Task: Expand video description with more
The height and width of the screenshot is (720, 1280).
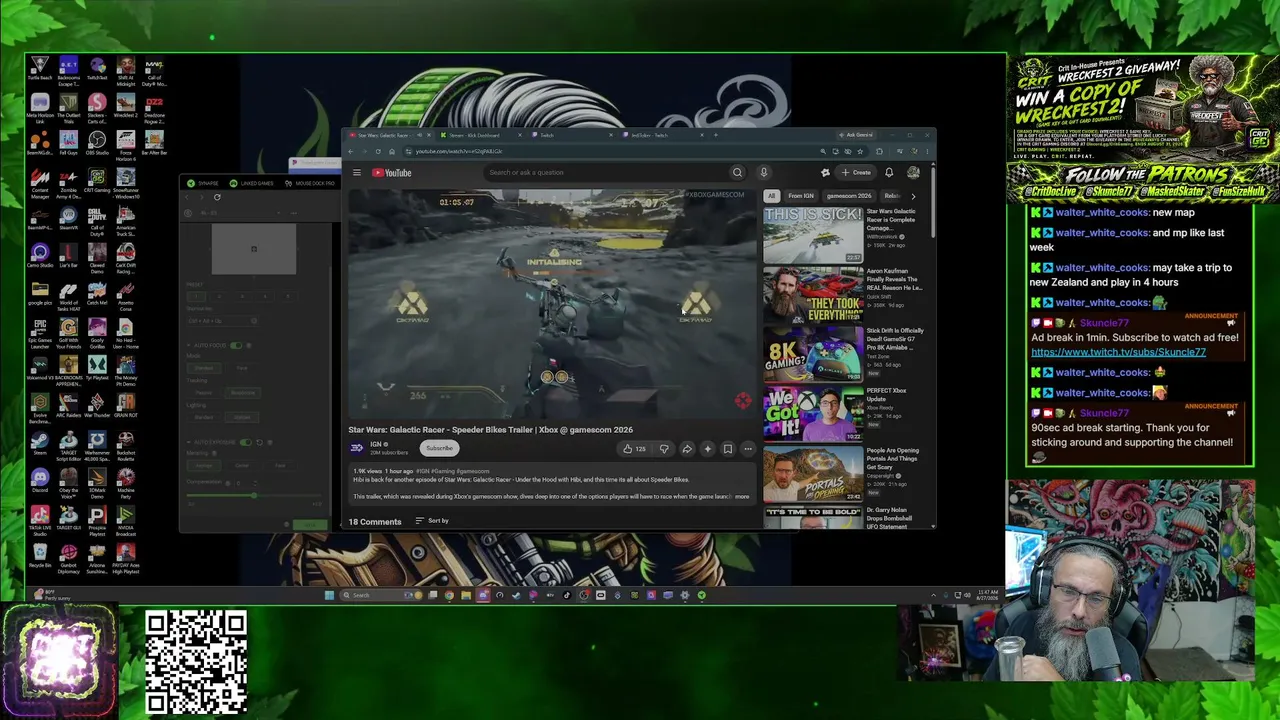Action: [x=741, y=497]
